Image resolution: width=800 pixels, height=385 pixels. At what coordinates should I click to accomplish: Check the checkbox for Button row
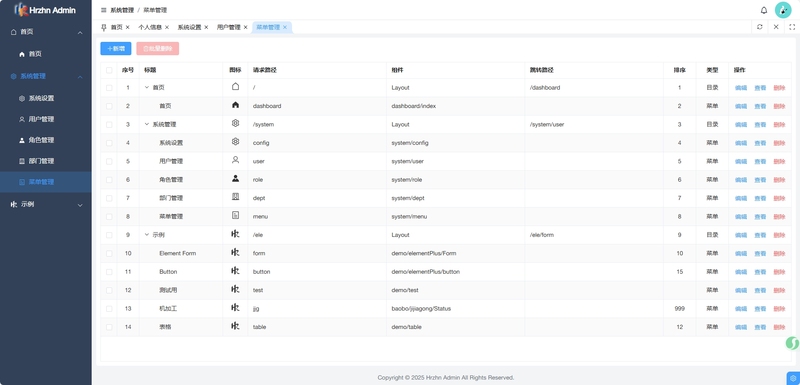point(109,272)
